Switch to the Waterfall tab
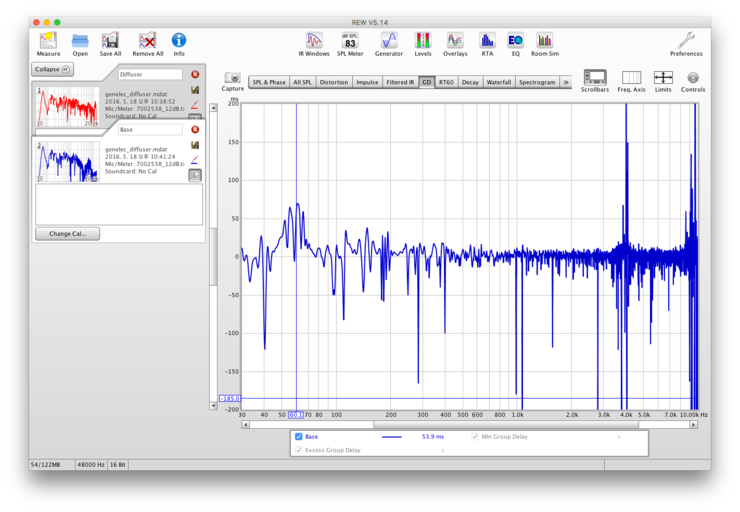The height and width of the screenshot is (512, 740). [498, 82]
